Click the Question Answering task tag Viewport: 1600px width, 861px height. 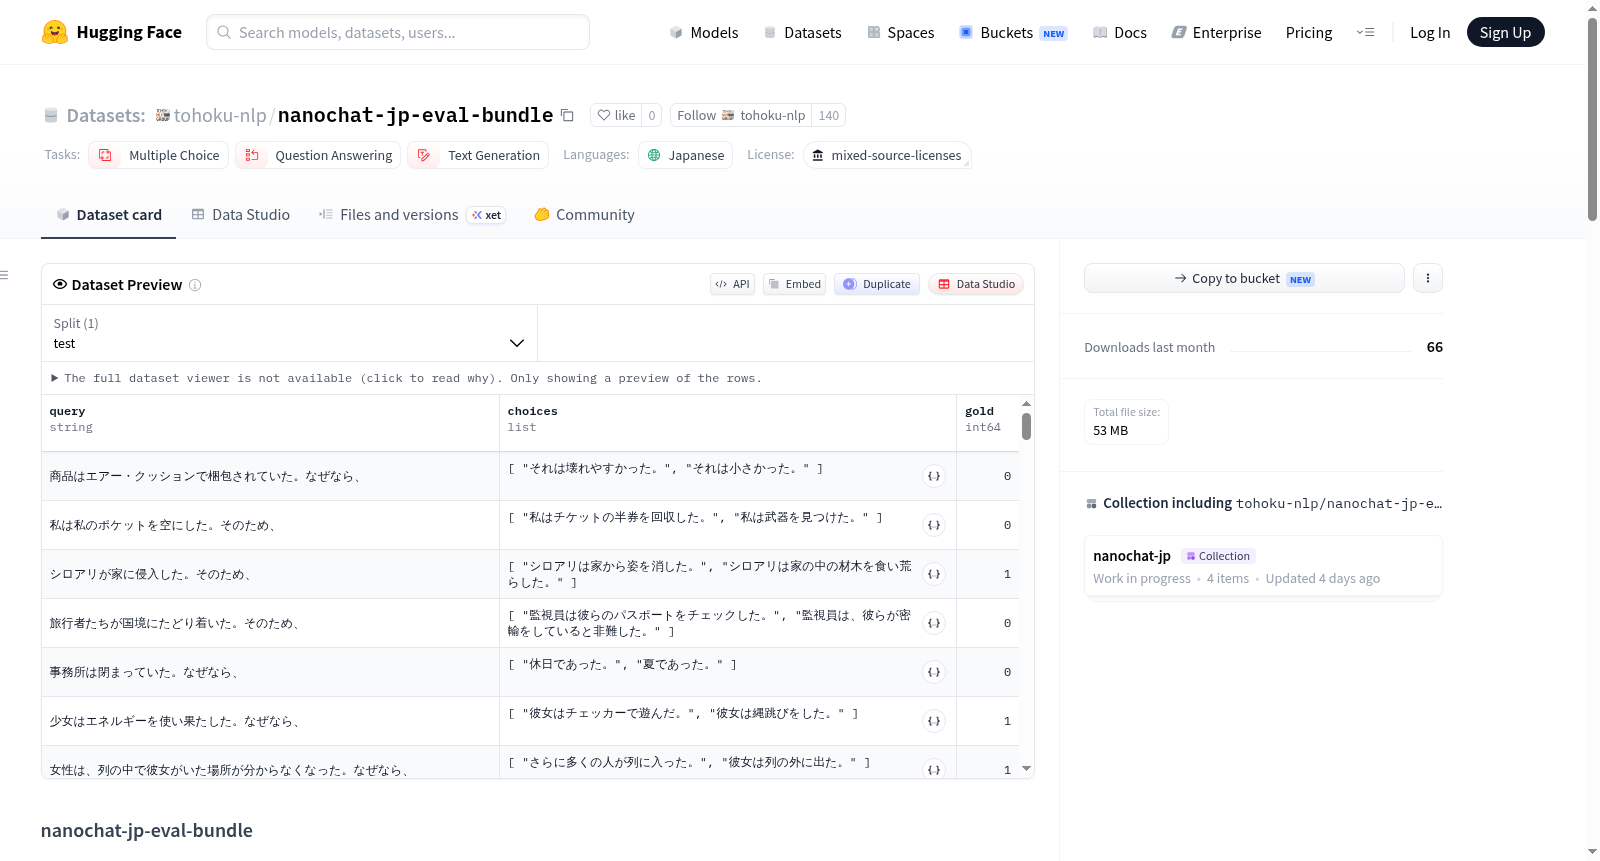318,155
